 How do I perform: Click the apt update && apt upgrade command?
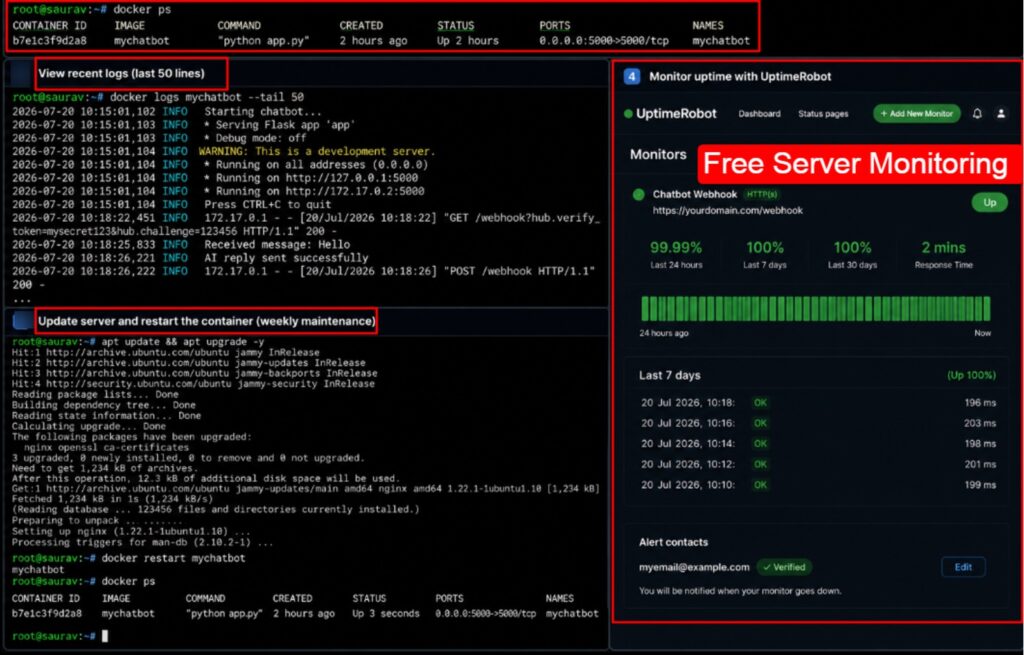pos(183,342)
